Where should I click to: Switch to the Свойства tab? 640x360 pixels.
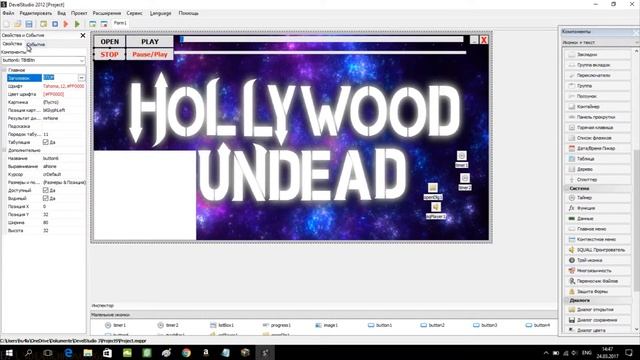pyautogui.click(x=12, y=44)
